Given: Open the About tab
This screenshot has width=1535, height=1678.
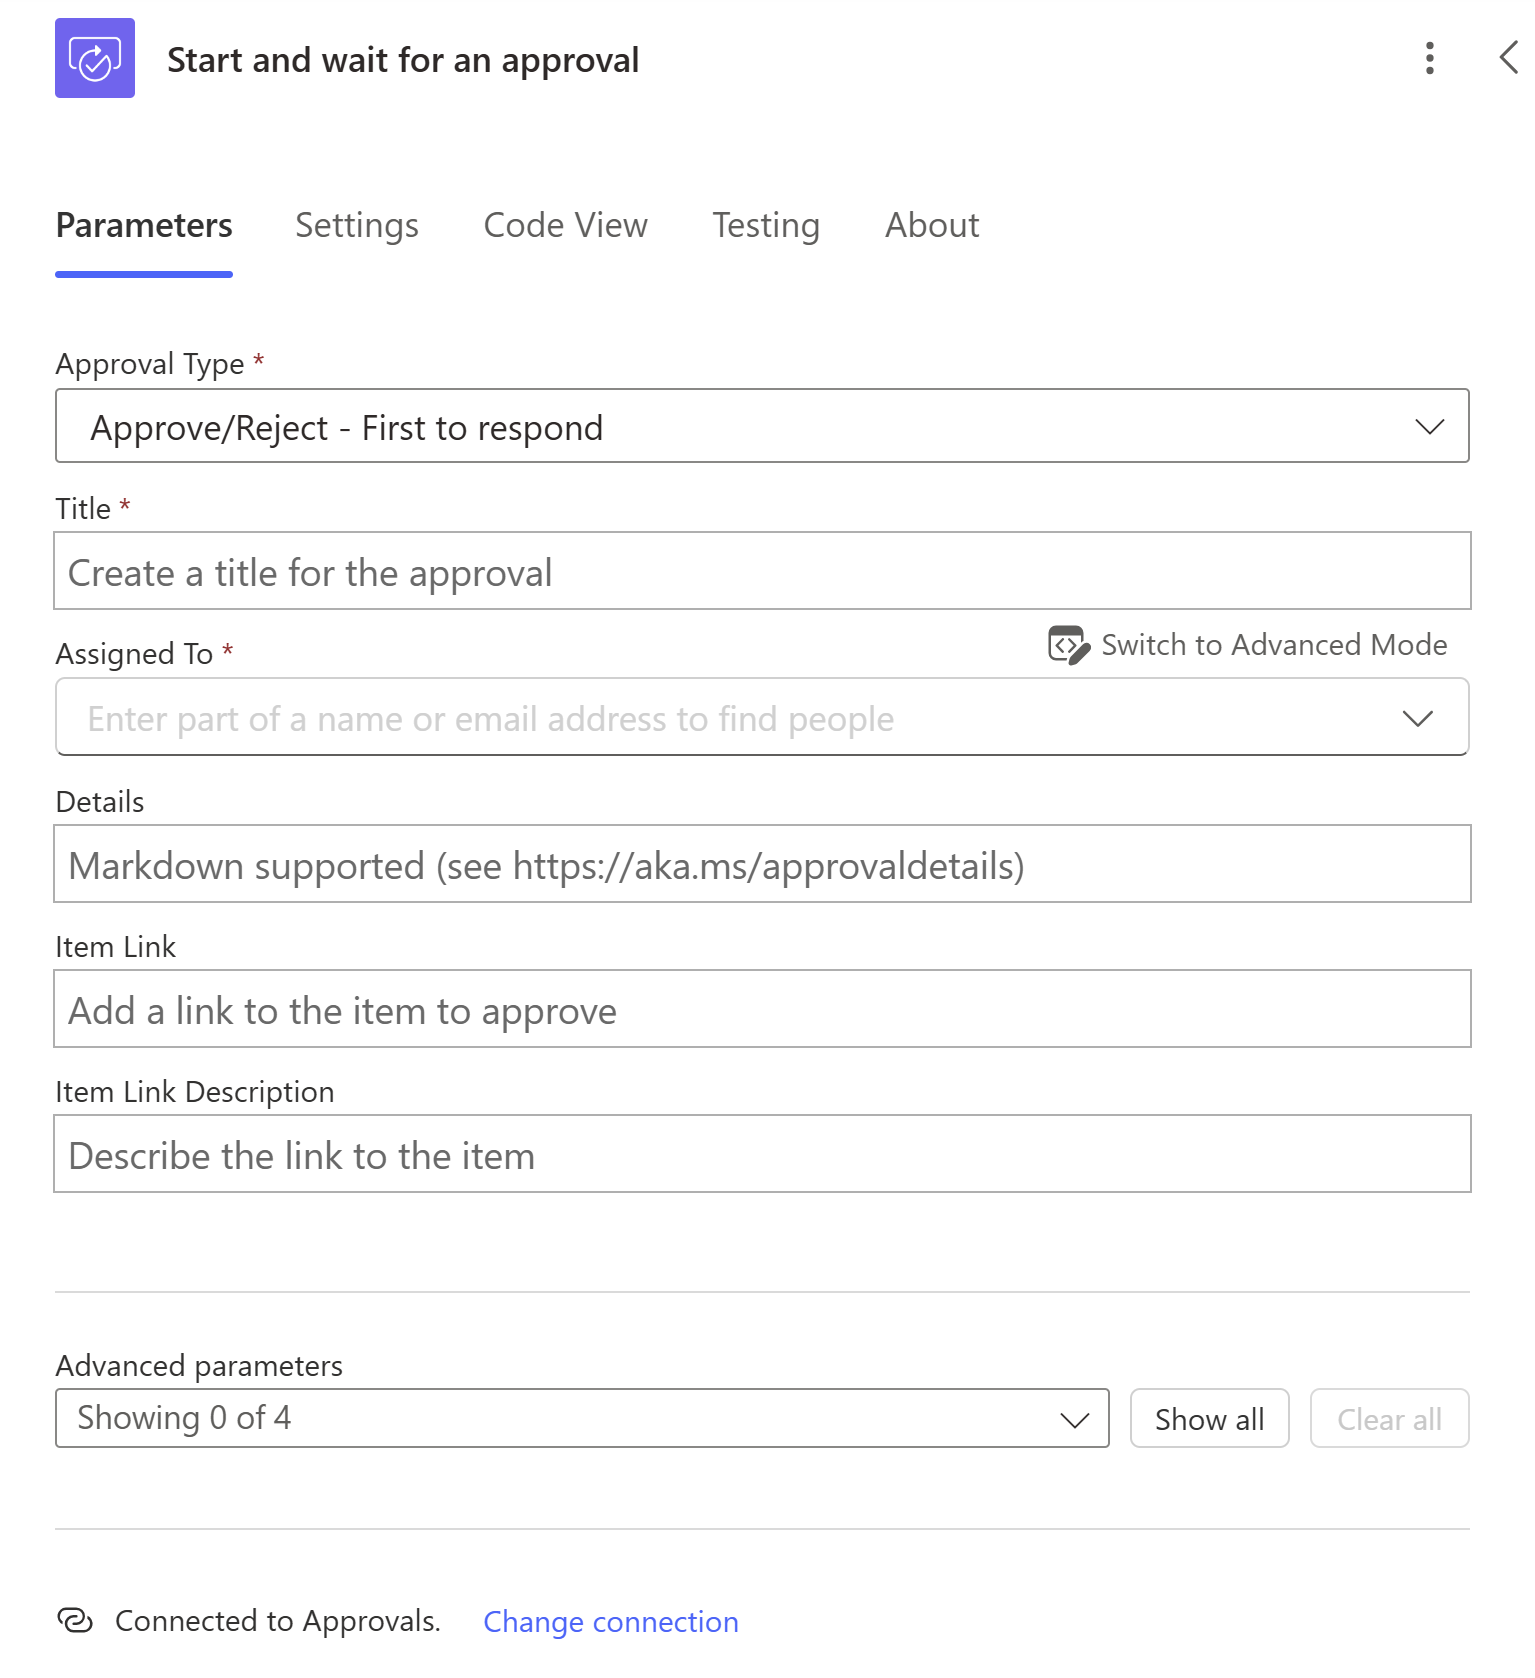Looking at the screenshot, I should [932, 226].
